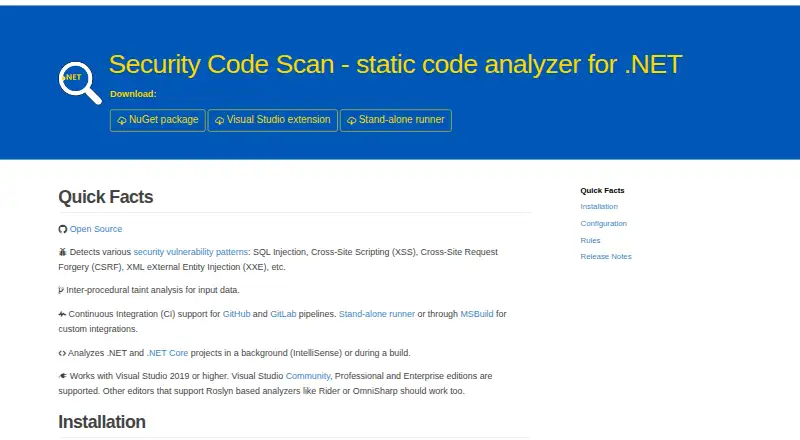800x440 pixels.
Task: Download the Visual Studio extension
Action: 273,120
